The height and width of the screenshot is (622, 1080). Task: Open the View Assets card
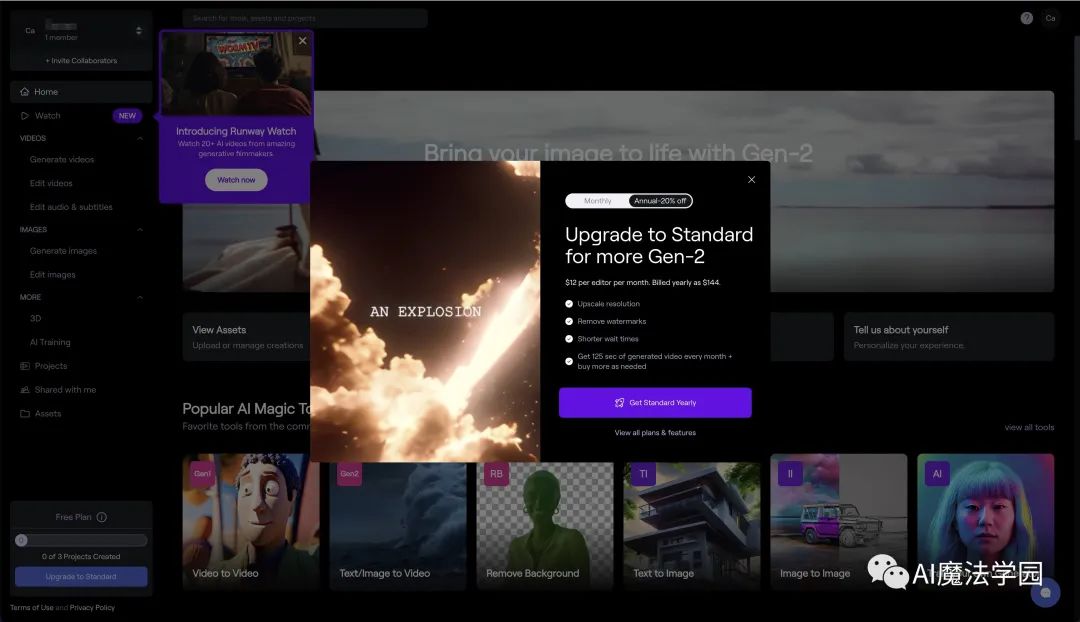(x=247, y=337)
